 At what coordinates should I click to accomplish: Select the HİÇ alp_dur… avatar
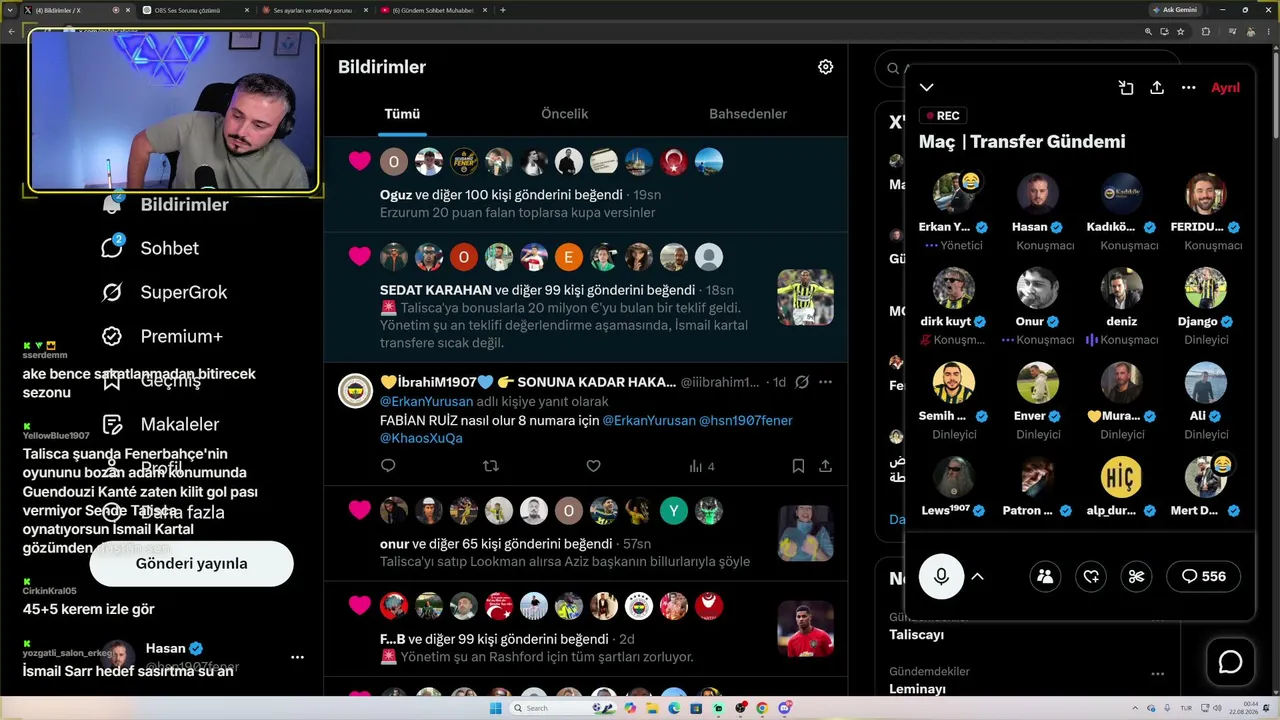pyautogui.click(x=1122, y=478)
